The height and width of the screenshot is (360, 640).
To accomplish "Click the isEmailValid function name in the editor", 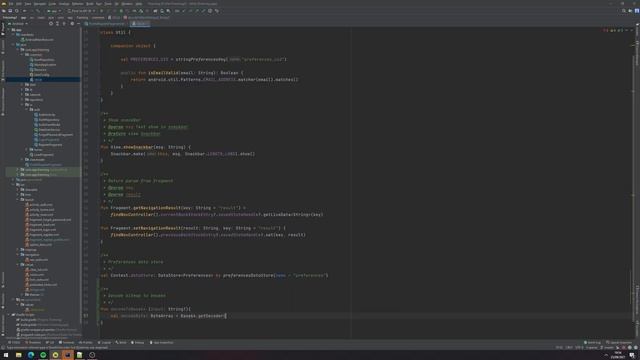I will 163,73.
